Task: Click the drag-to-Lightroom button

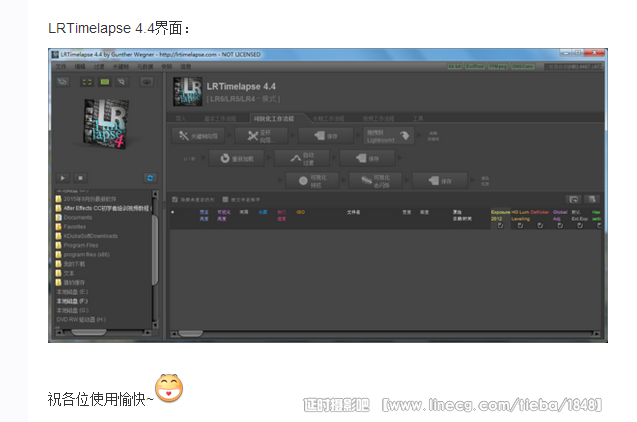Action: (389, 136)
